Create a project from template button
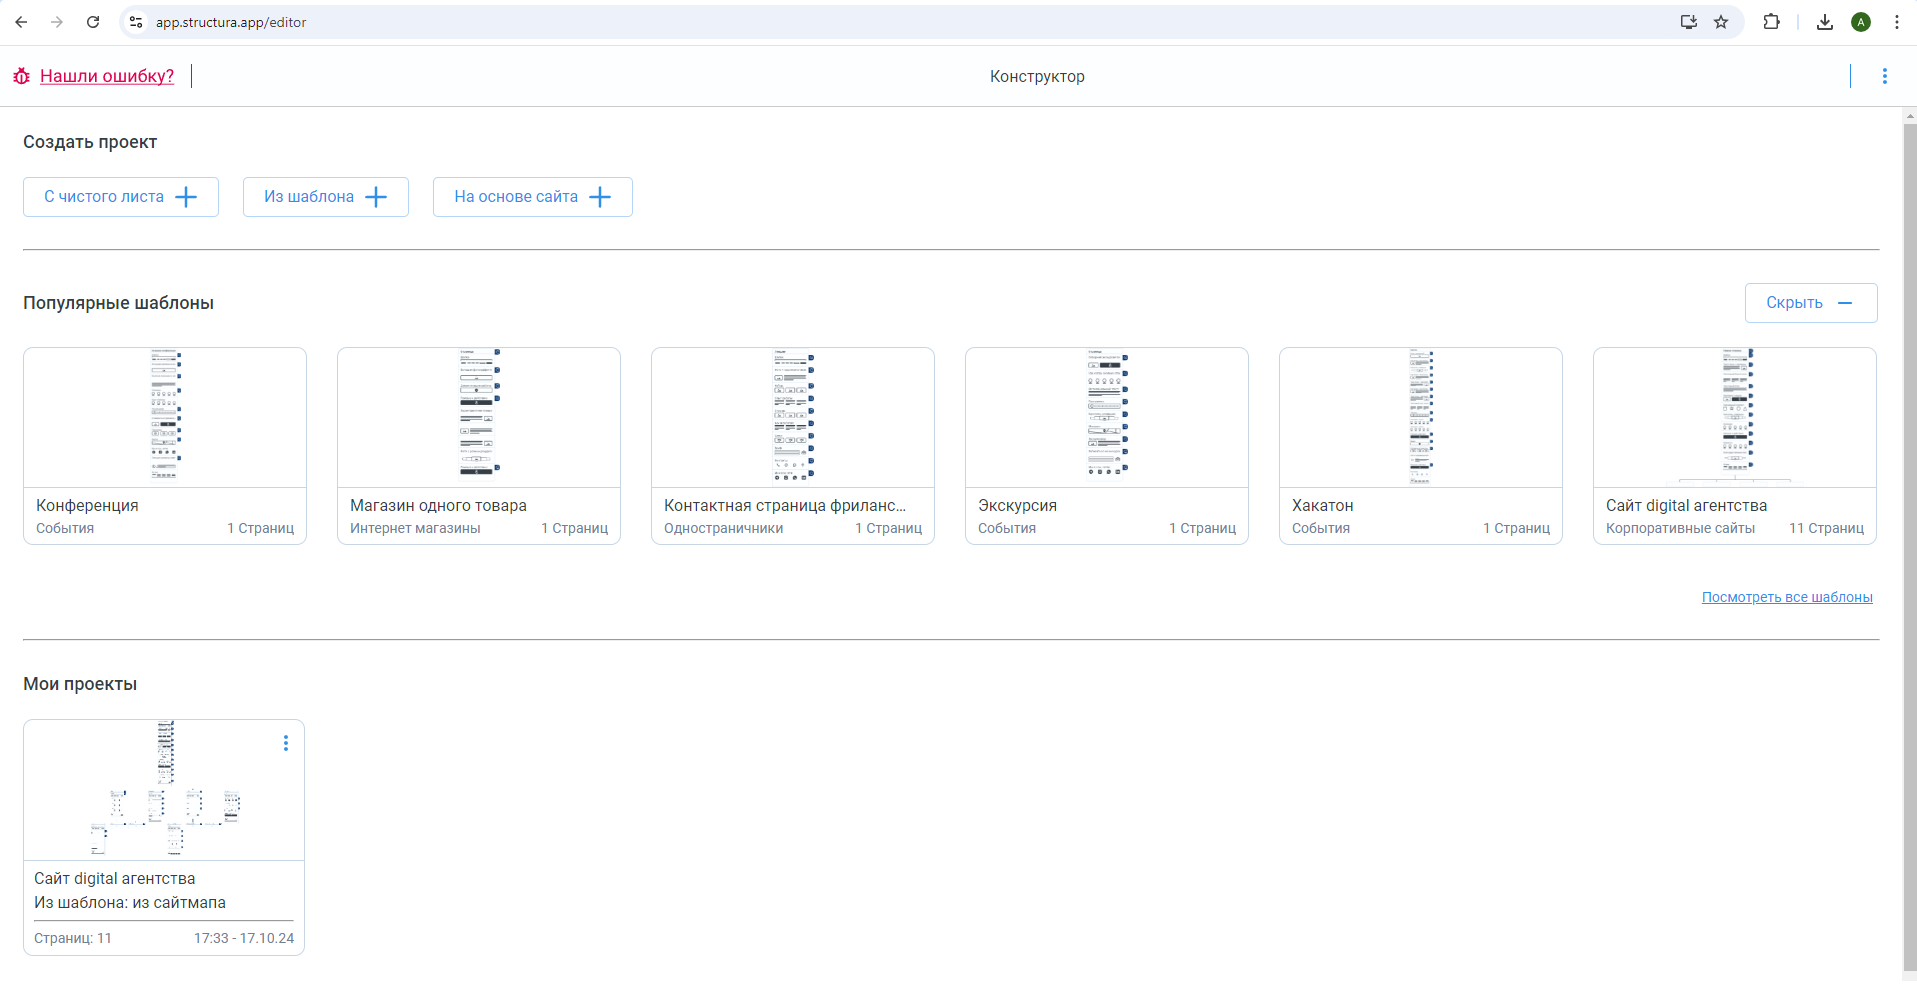 (325, 197)
